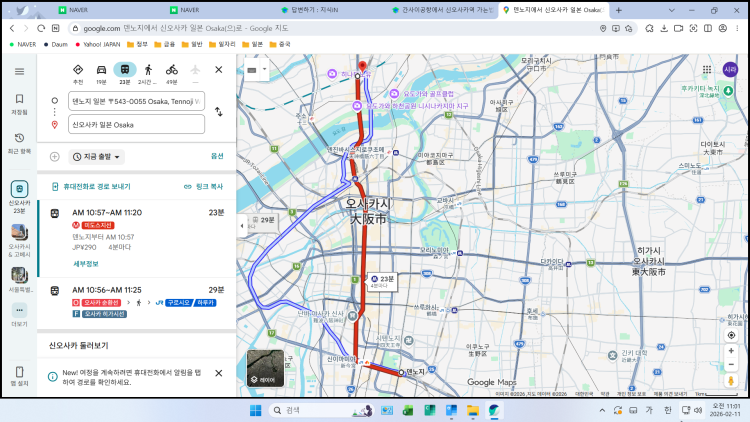Open the Google Maps hamburger menu

coord(19,71)
